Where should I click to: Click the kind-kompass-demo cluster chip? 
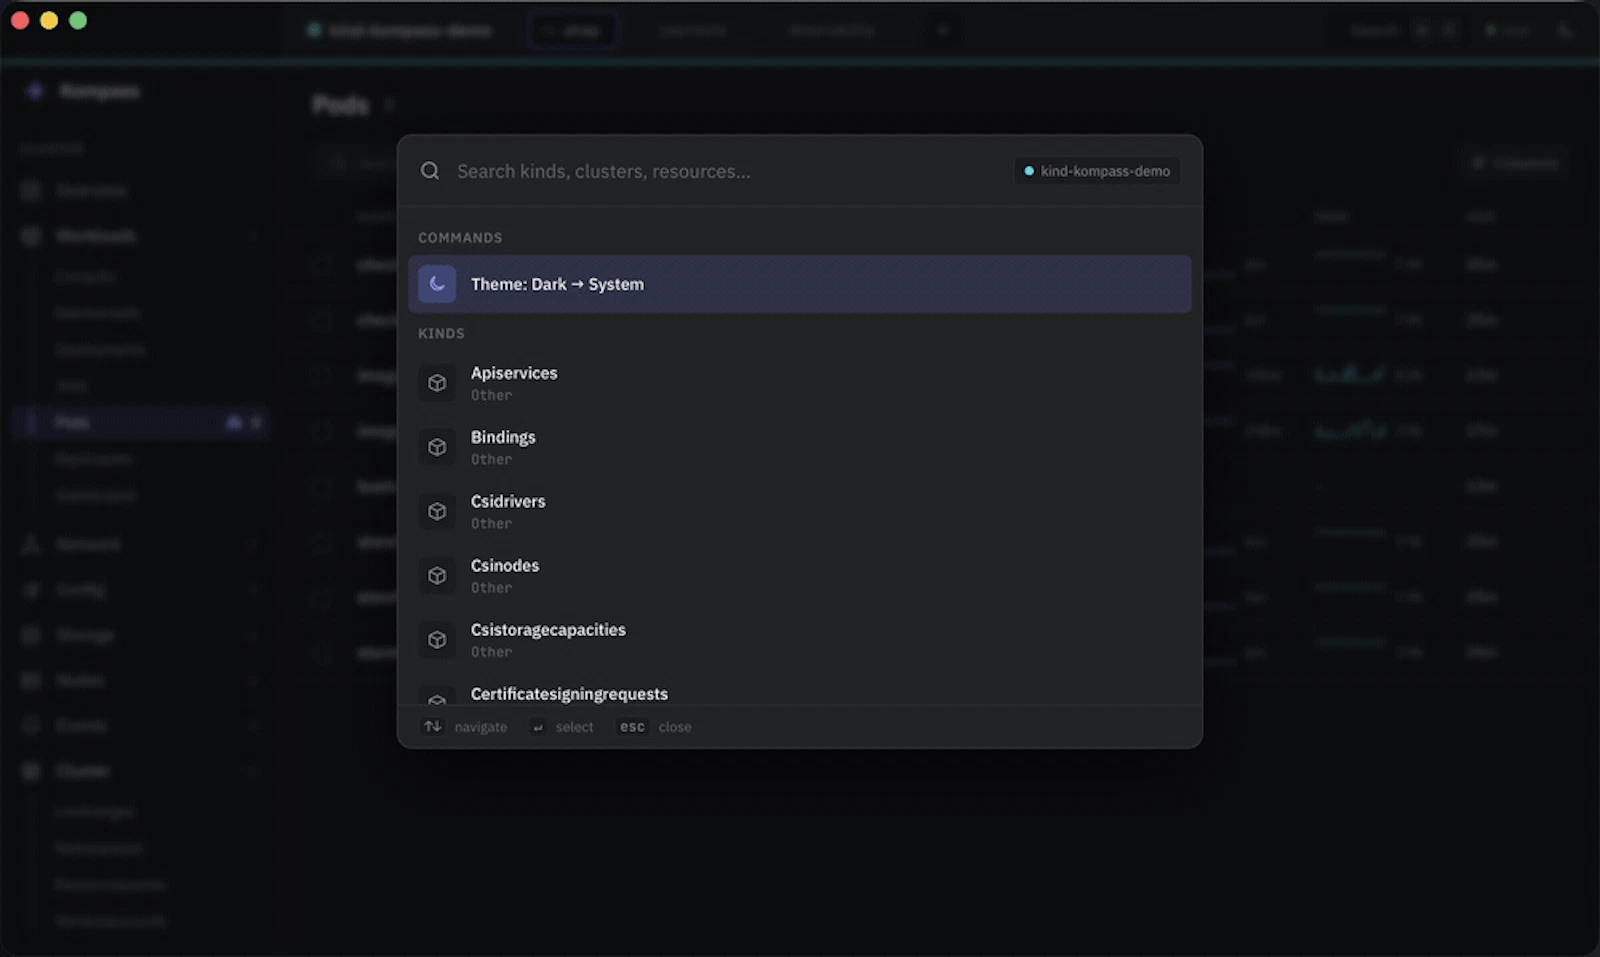(1097, 171)
